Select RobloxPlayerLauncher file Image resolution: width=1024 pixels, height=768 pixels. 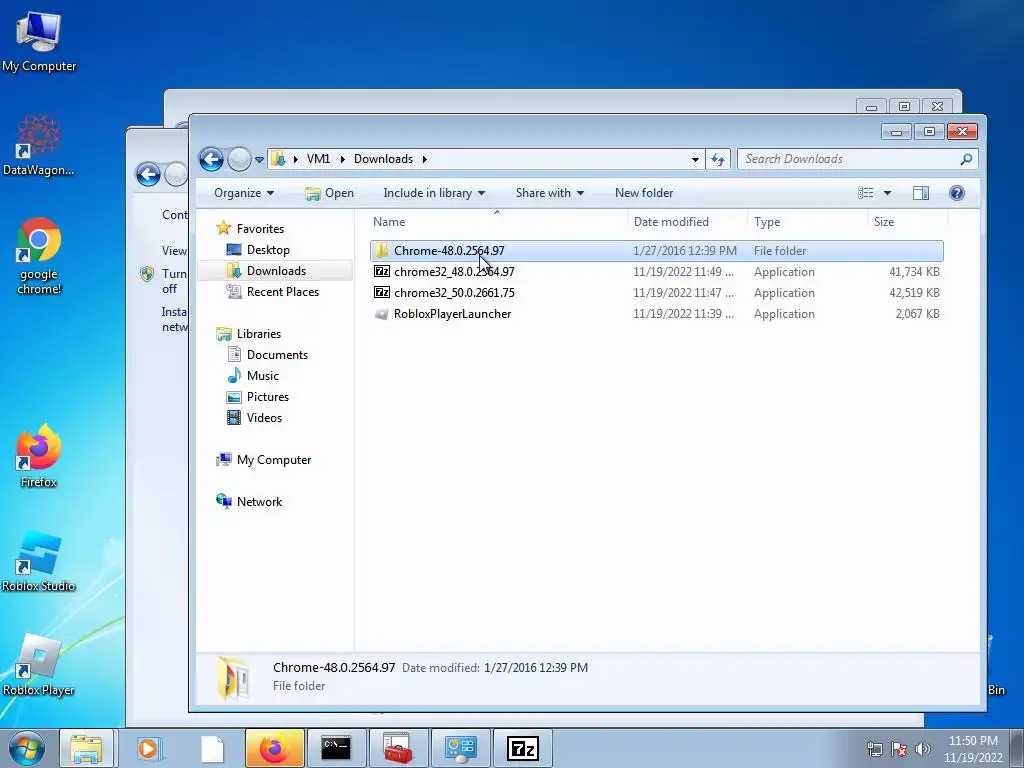coord(656,313)
